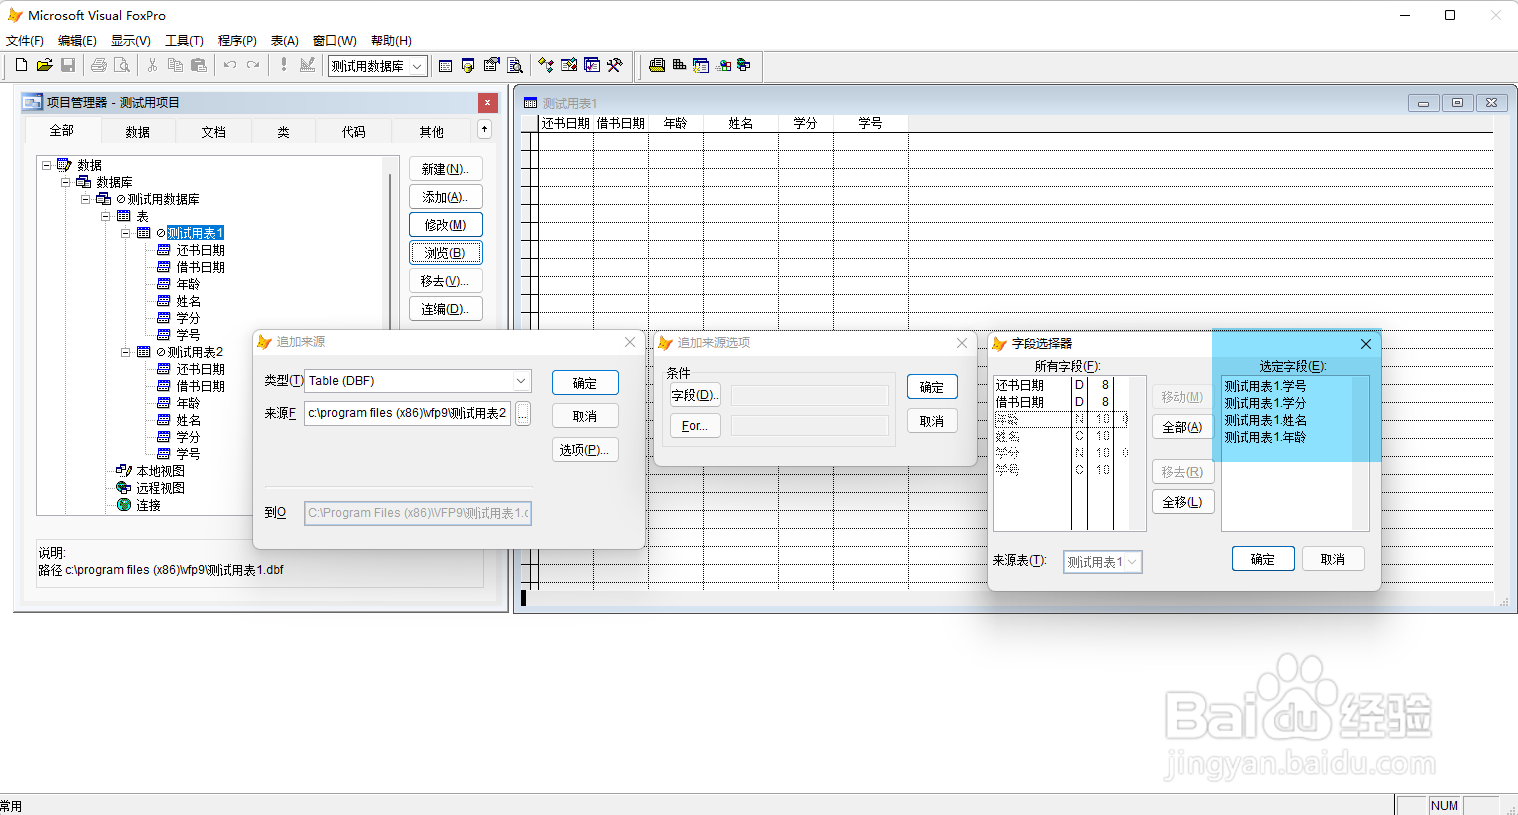The width and height of the screenshot is (1518, 815).
Task: Click the 新建(N) button in Project Manager
Action: [446, 169]
